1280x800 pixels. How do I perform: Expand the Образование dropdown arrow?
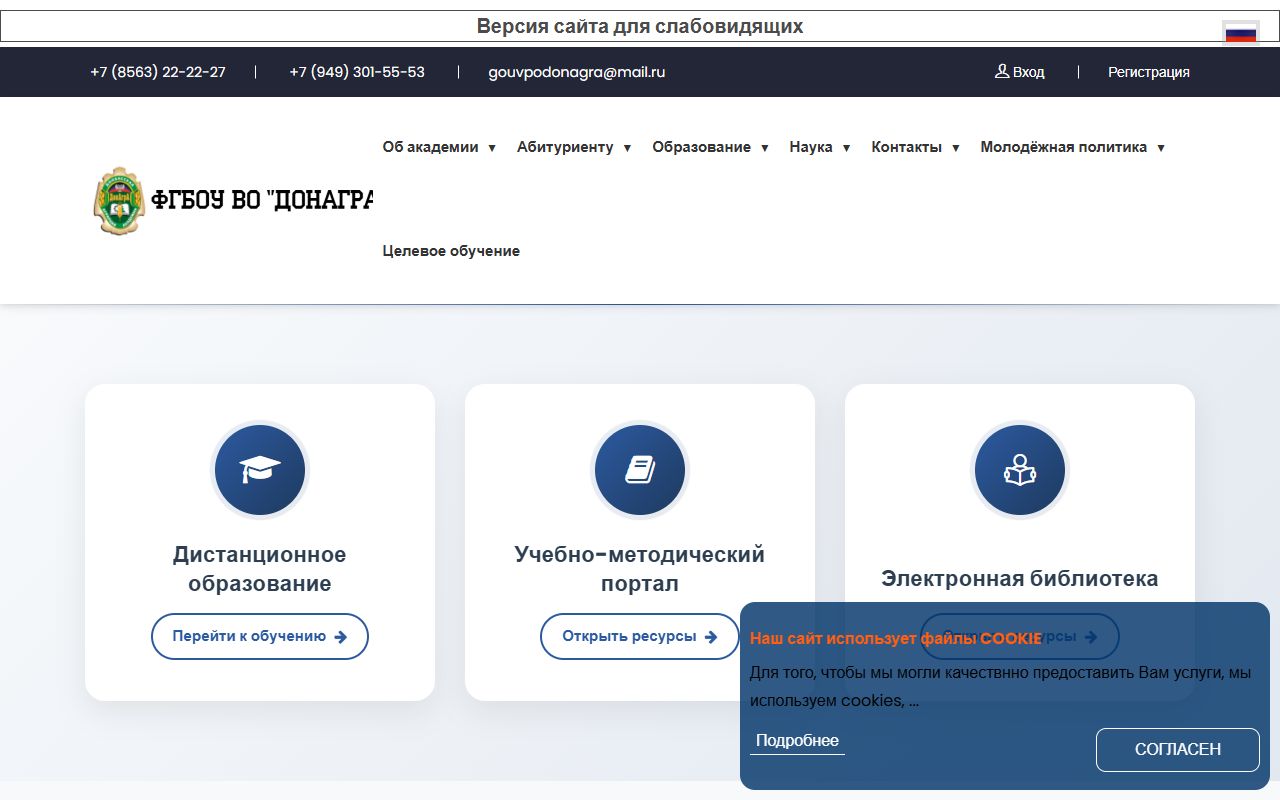tap(764, 148)
